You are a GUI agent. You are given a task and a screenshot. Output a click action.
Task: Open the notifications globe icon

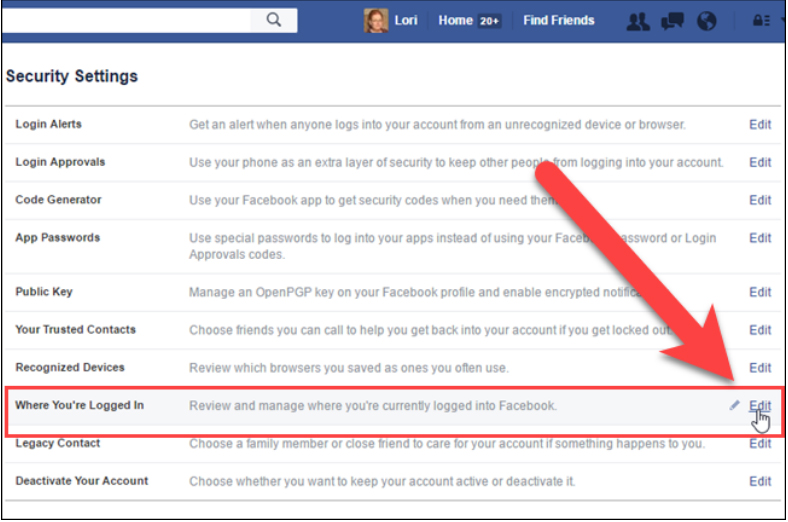[707, 21]
